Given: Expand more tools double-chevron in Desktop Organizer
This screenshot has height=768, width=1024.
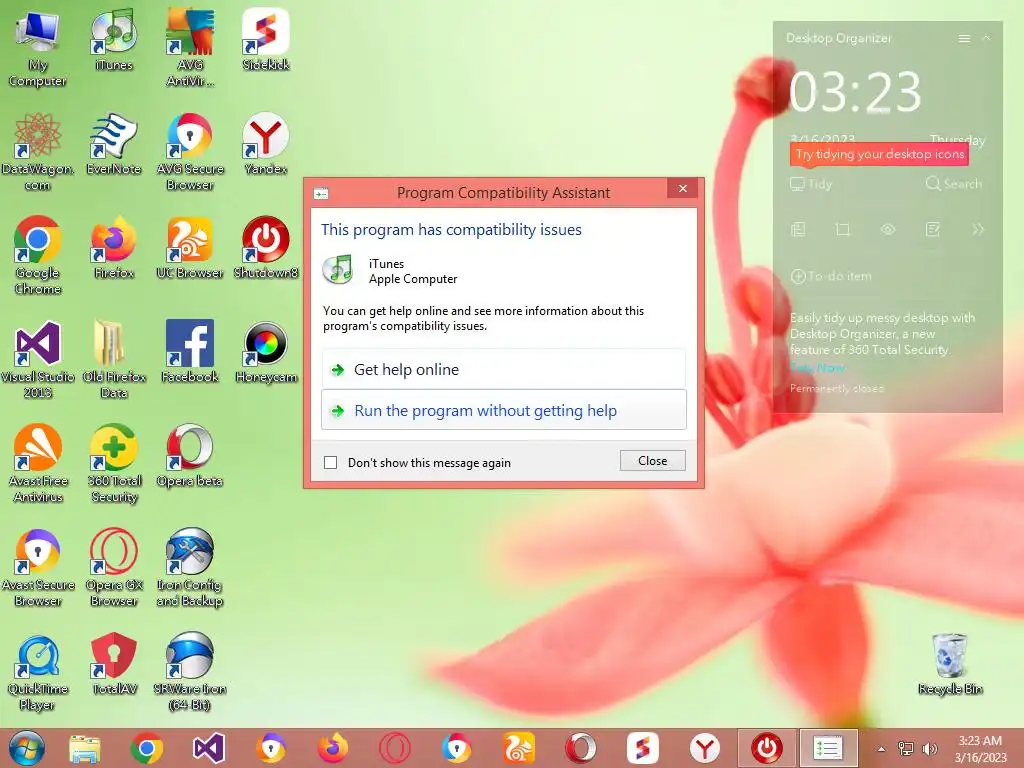Looking at the screenshot, I should [978, 229].
